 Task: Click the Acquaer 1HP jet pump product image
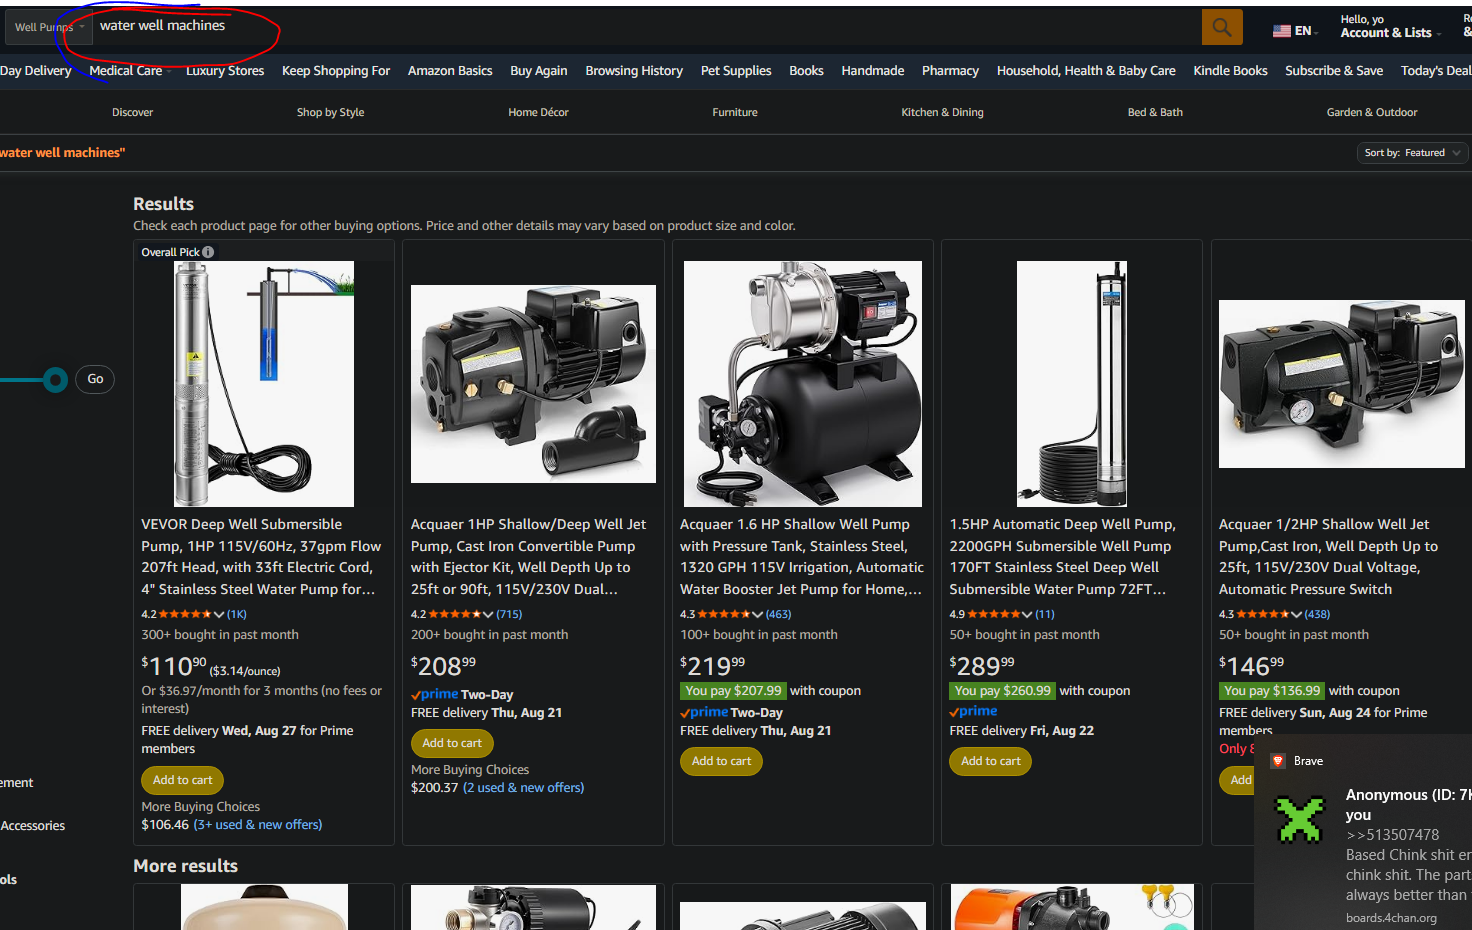(x=533, y=384)
